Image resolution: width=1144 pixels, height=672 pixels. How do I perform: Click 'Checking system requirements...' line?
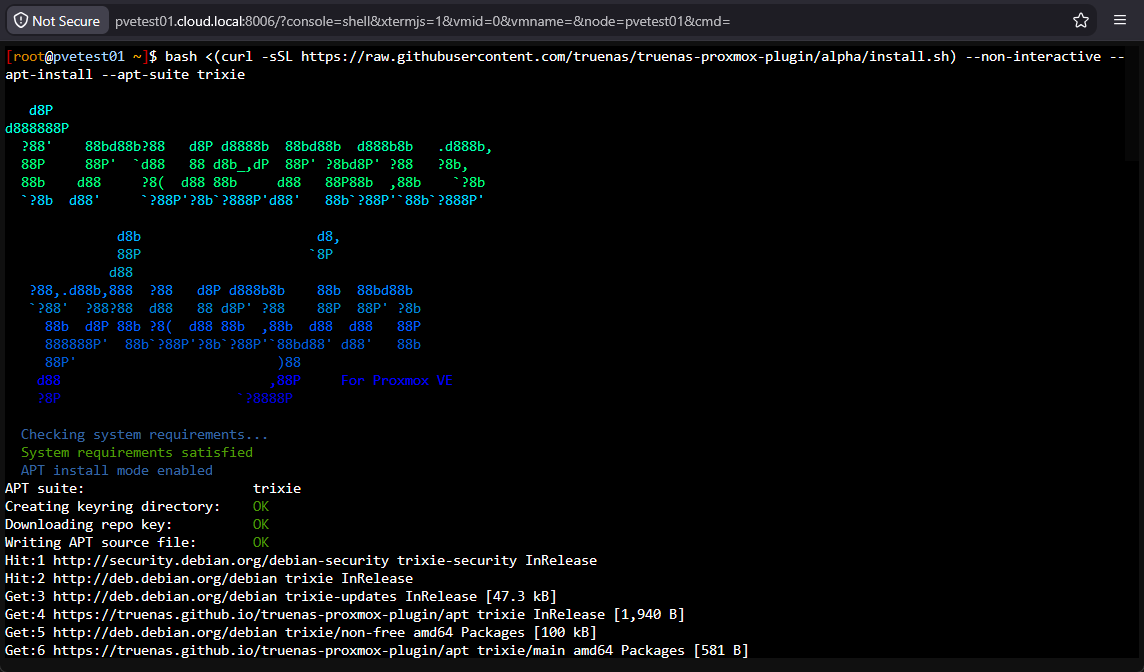(x=144, y=434)
